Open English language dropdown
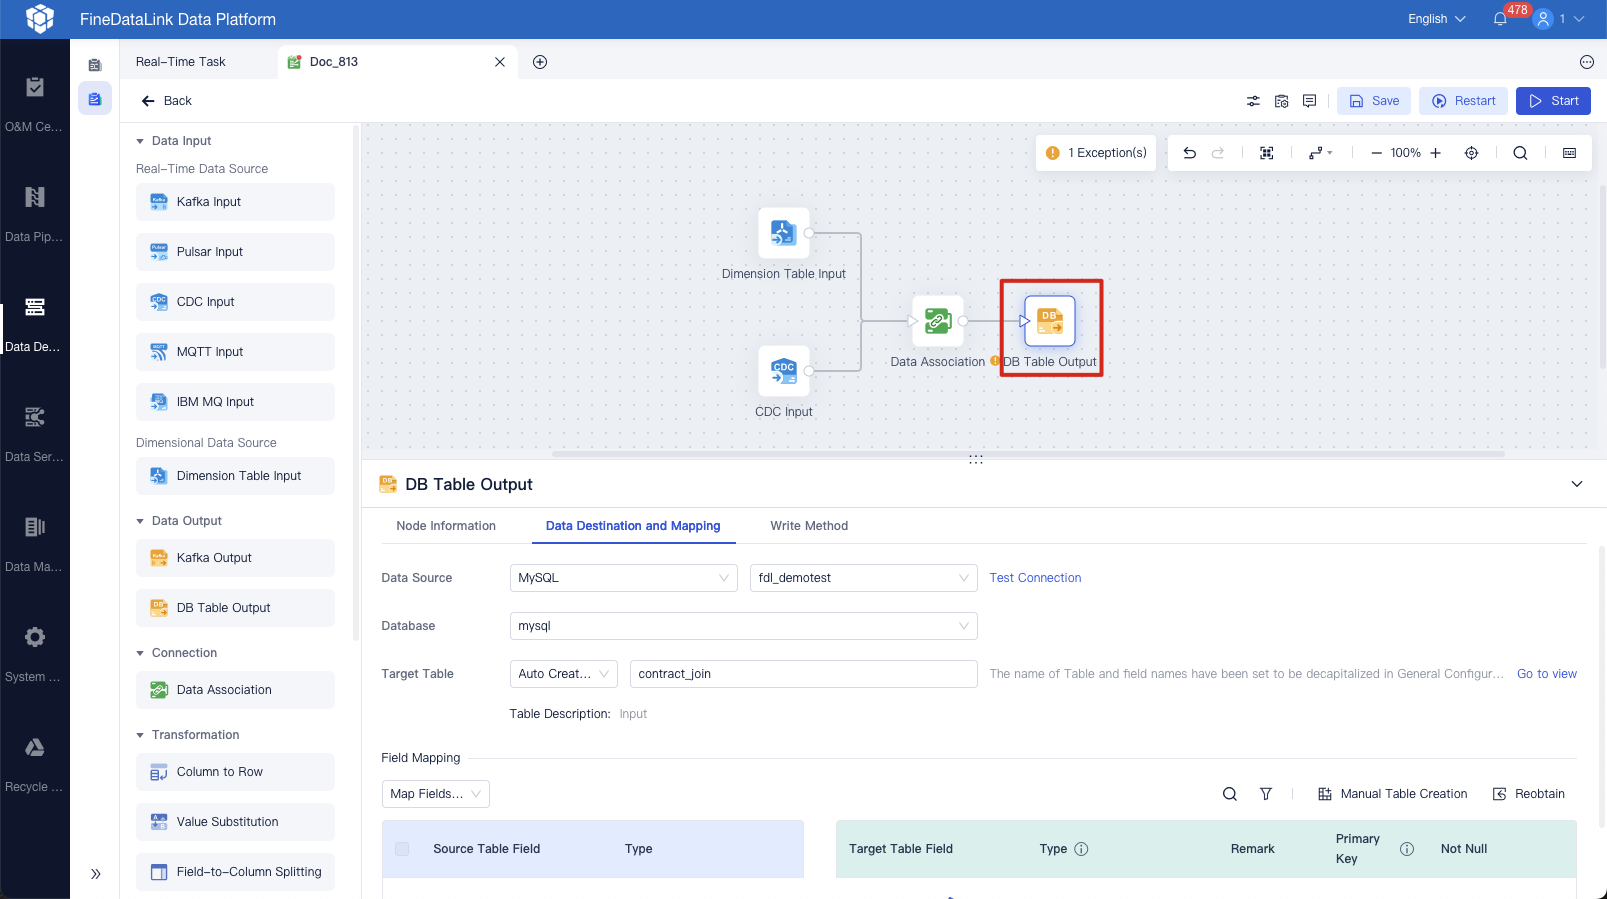1607x899 pixels. click(1436, 19)
